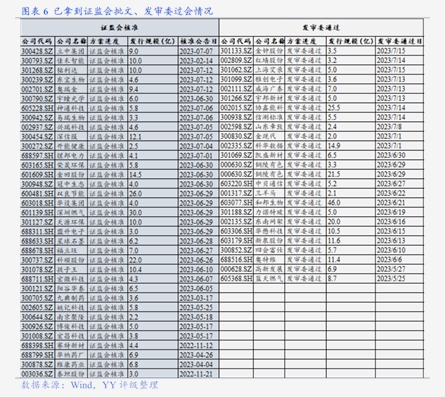Screen dimensions: 445x397
Task: Click code cell 300942.SZ
Action: click(37, 118)
